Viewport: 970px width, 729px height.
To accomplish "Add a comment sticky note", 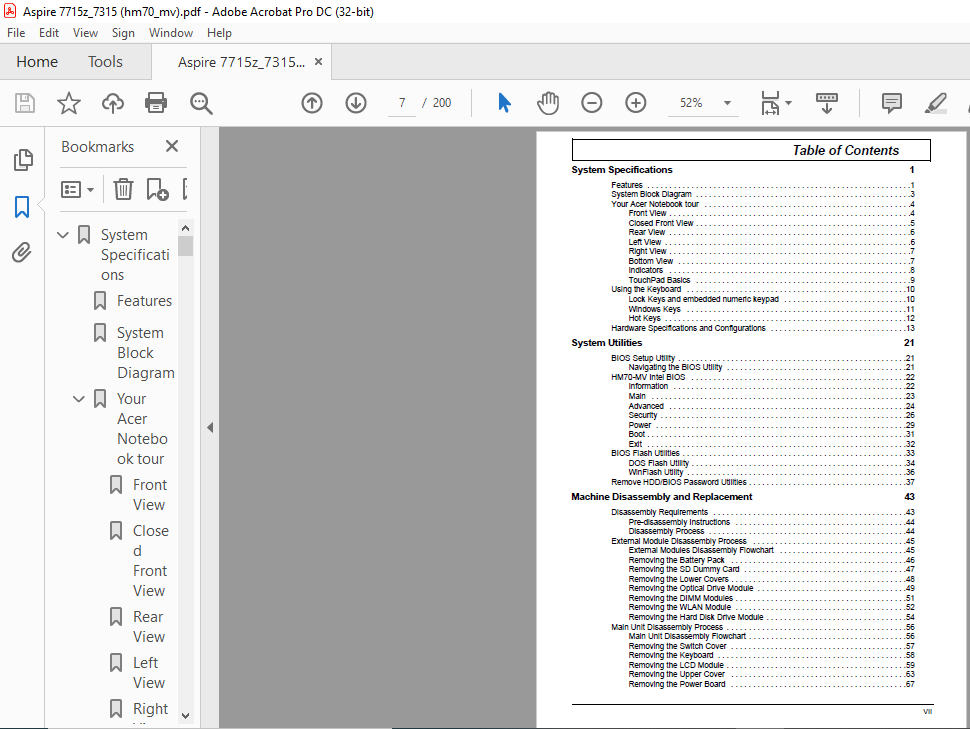I will [891, 103].
